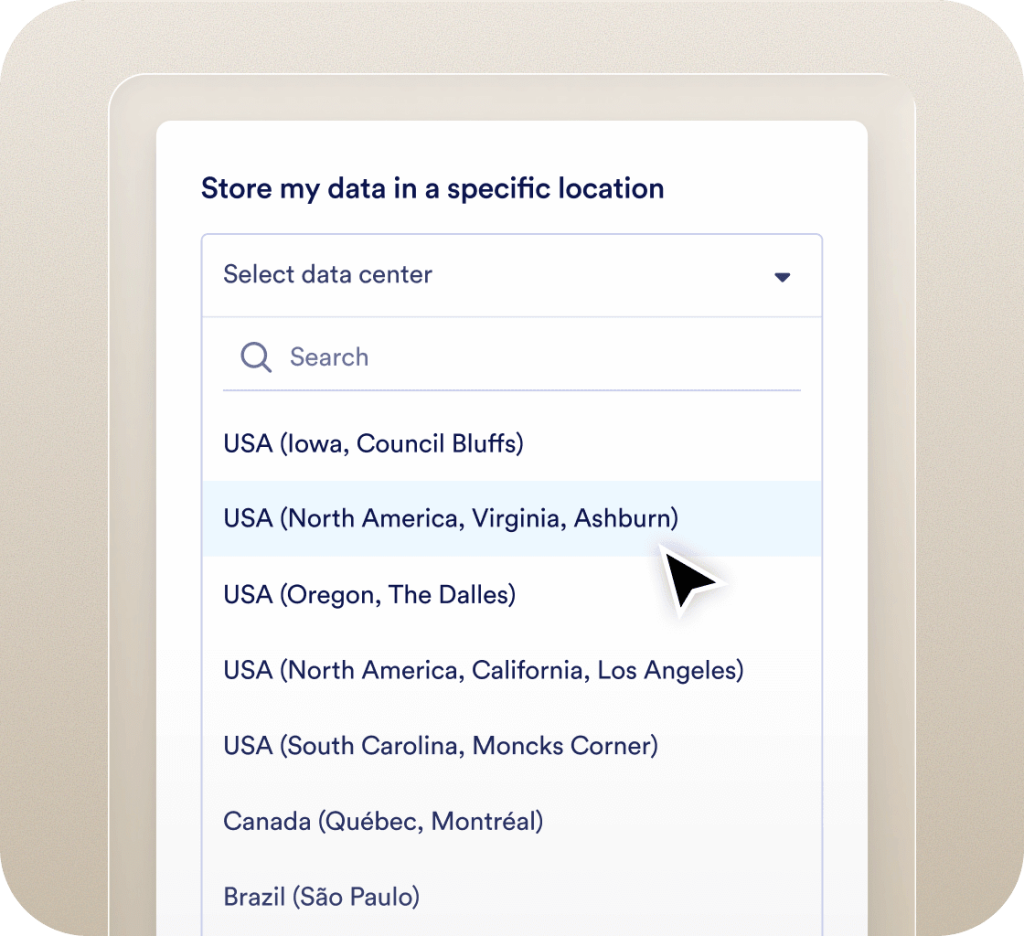This screenshot has width=1024, height=936.
Task: Click the Store my data heading
Action: 432,188
